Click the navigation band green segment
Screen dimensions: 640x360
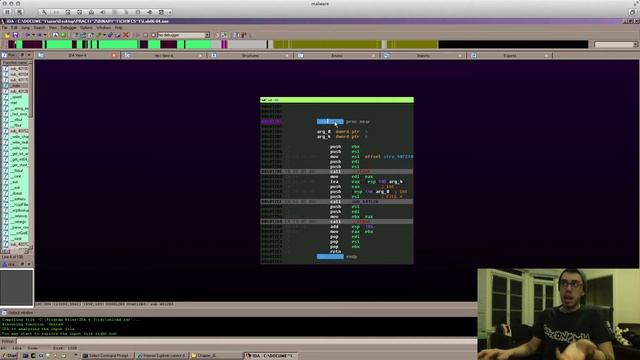pyautogui.click(x=118, y=44)
